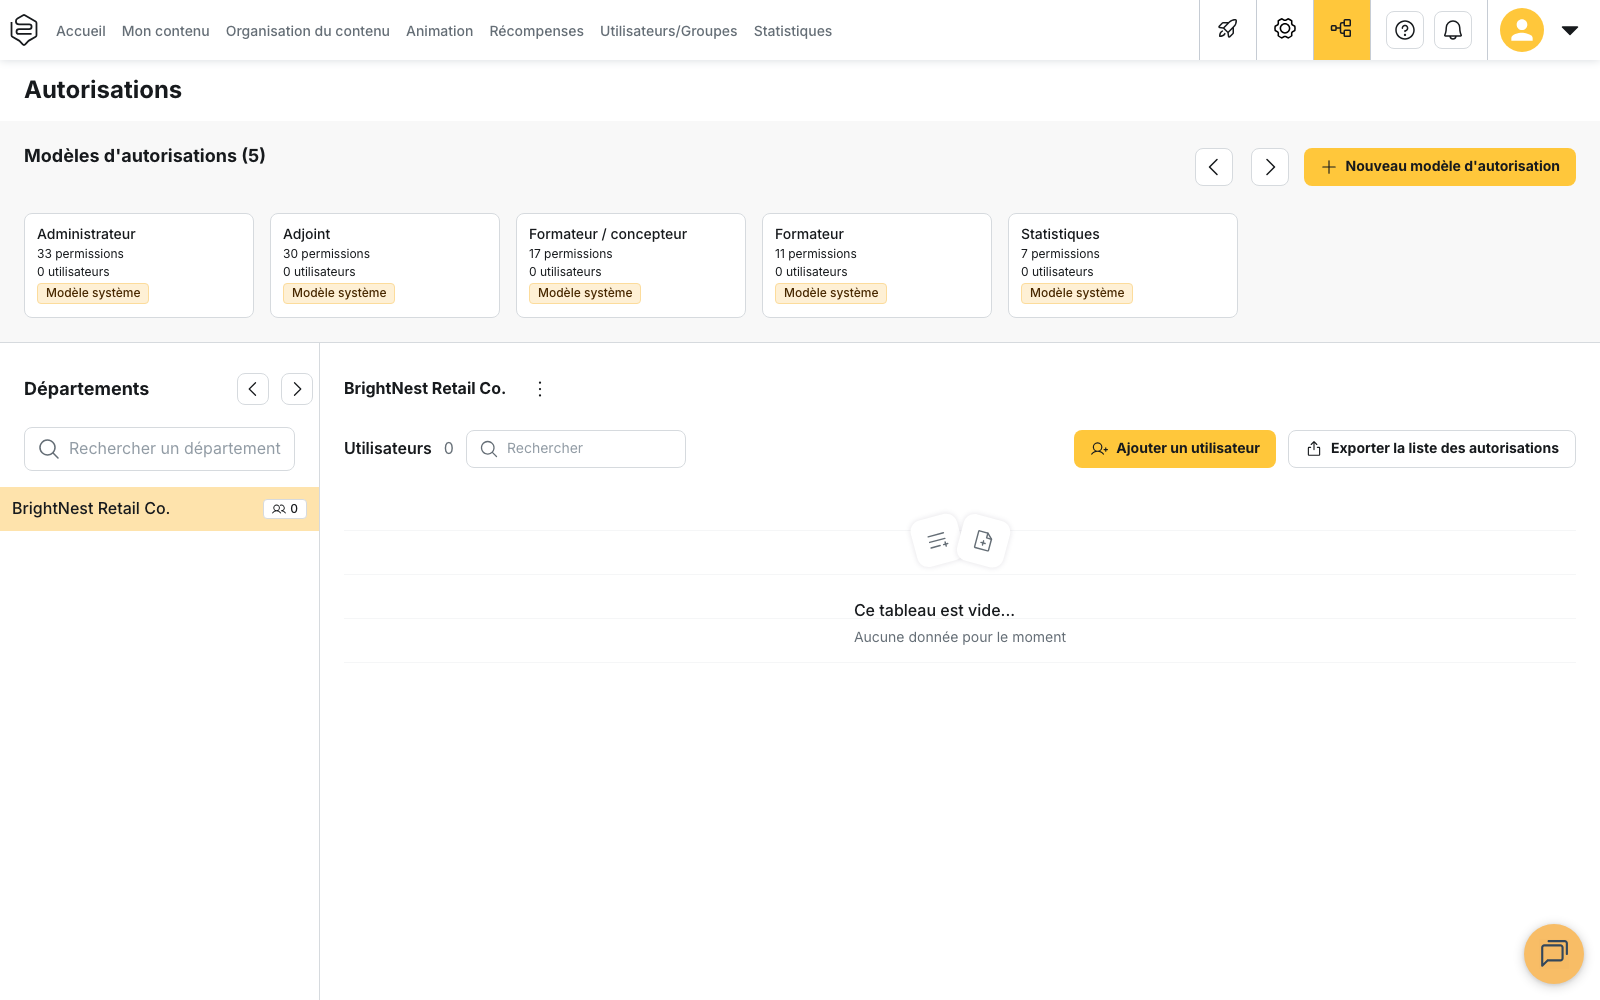Open the Récompenses menu
1600x1000 pixels.
click(x=537, y=31)
